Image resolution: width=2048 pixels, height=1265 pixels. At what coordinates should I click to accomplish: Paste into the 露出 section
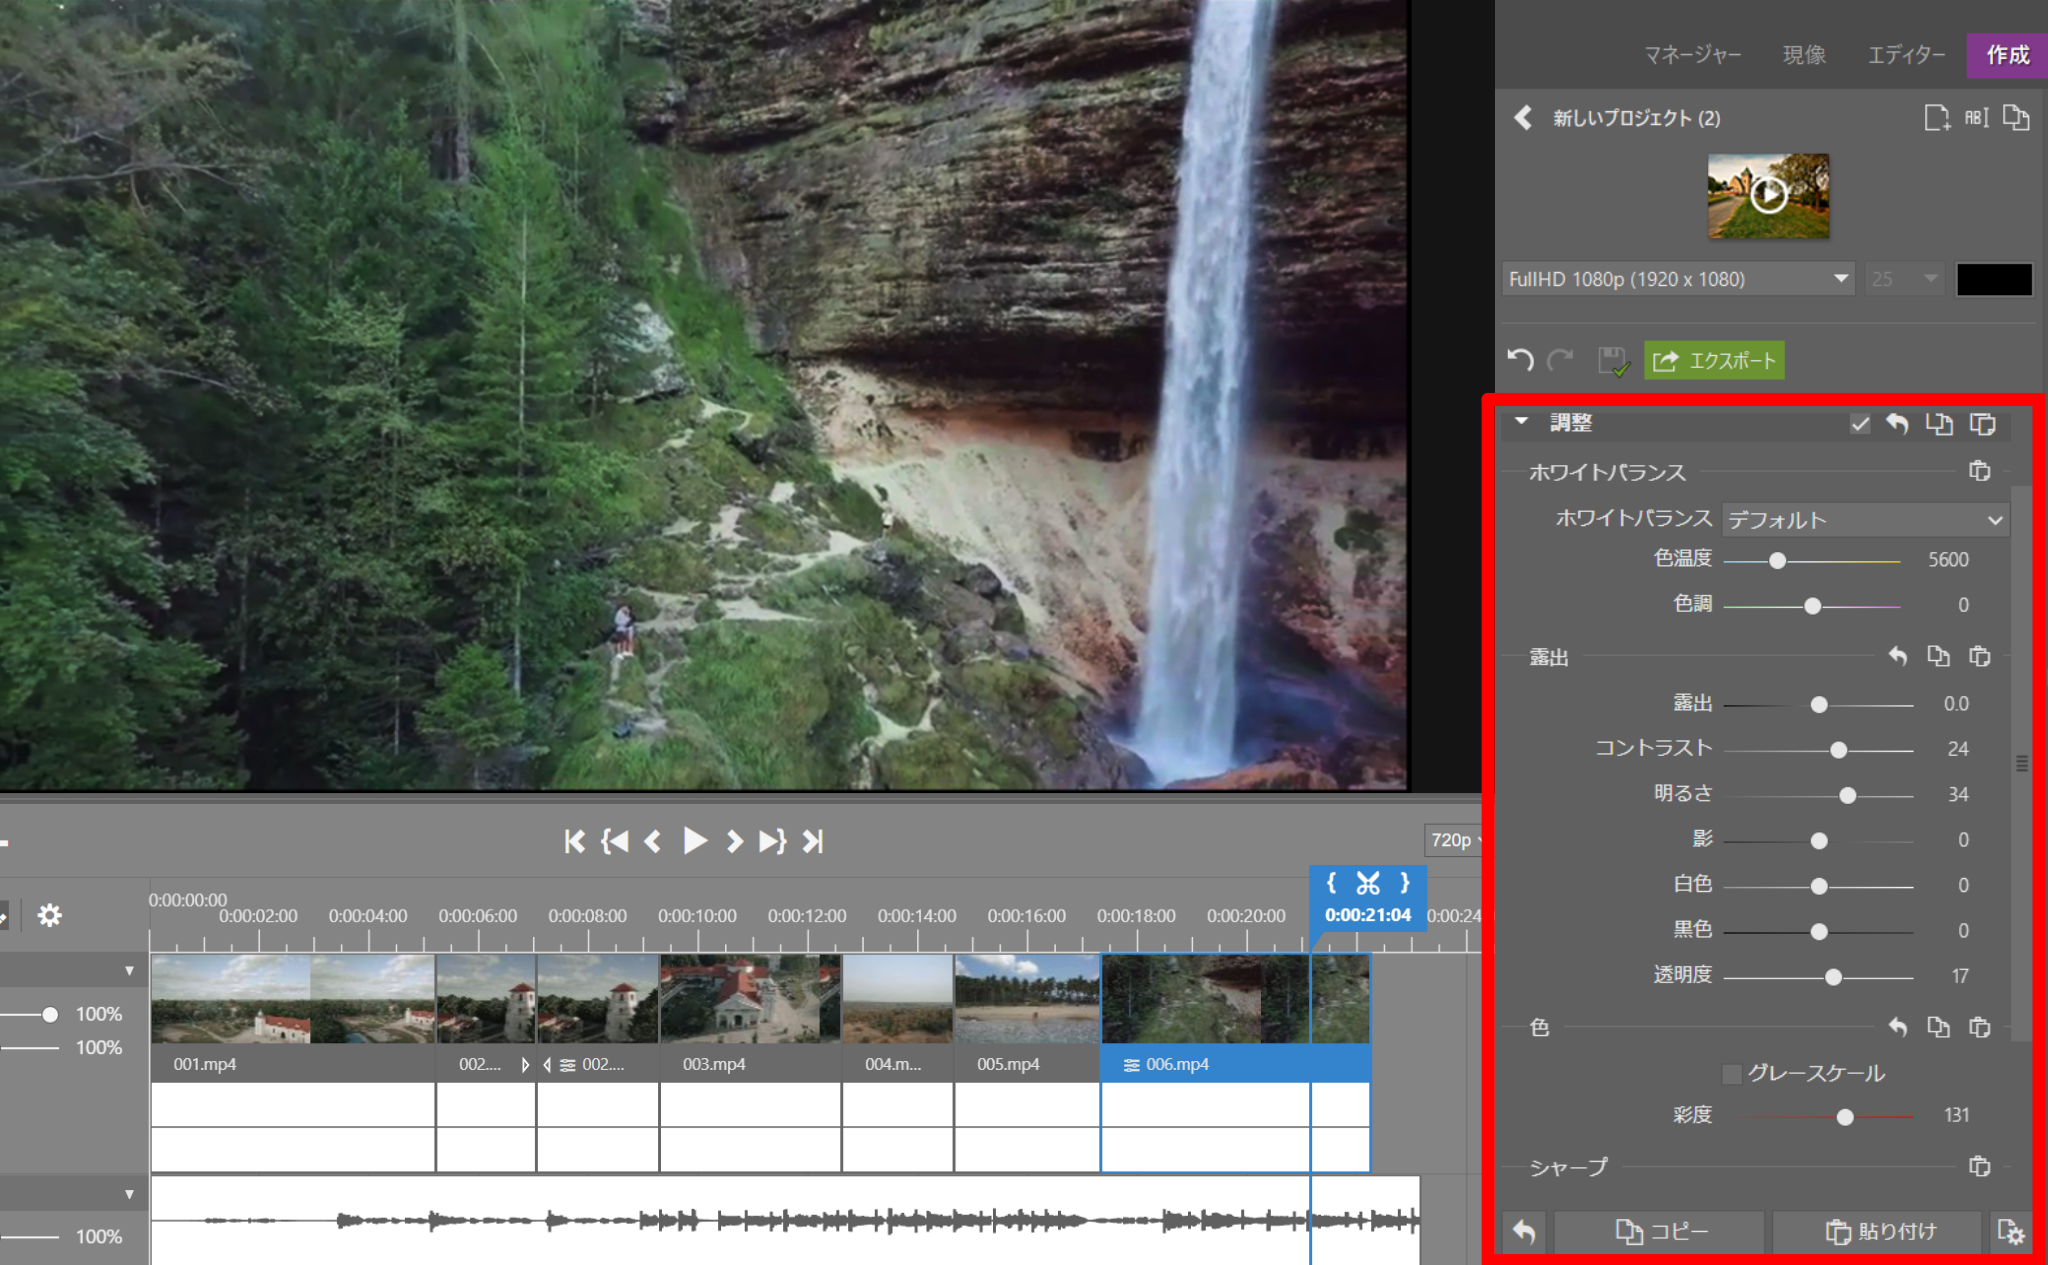(x=1979, y=657)
